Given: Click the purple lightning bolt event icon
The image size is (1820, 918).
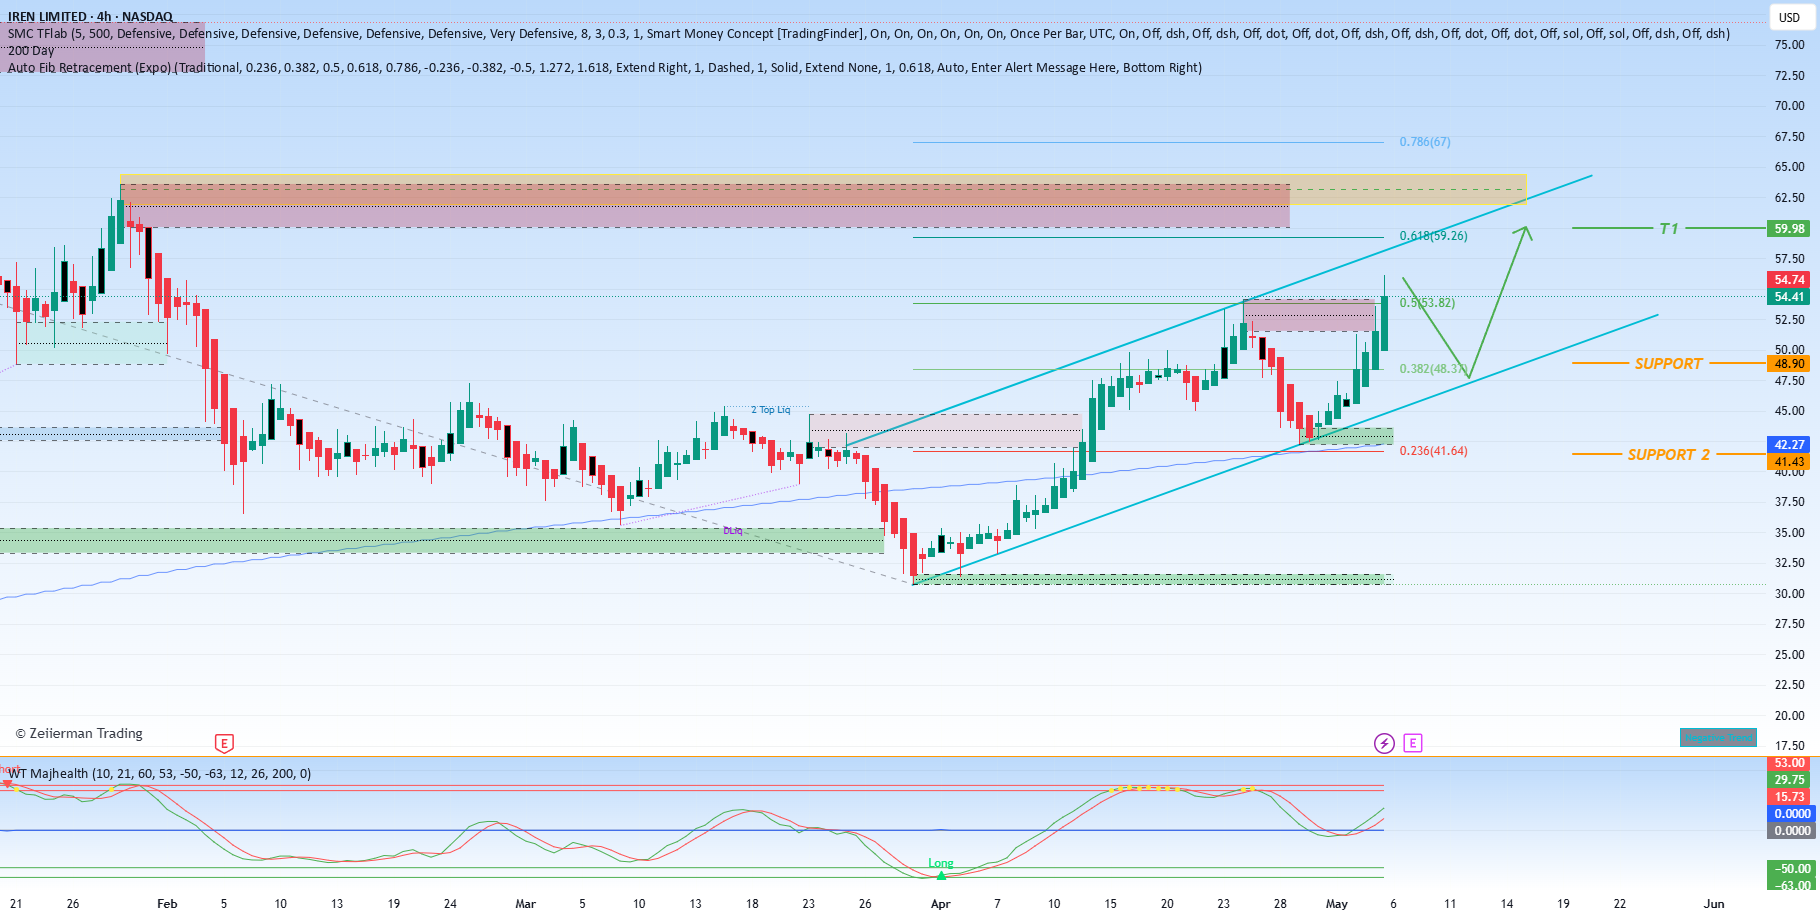Looking at the screenshot, I should coord(1384,743).
